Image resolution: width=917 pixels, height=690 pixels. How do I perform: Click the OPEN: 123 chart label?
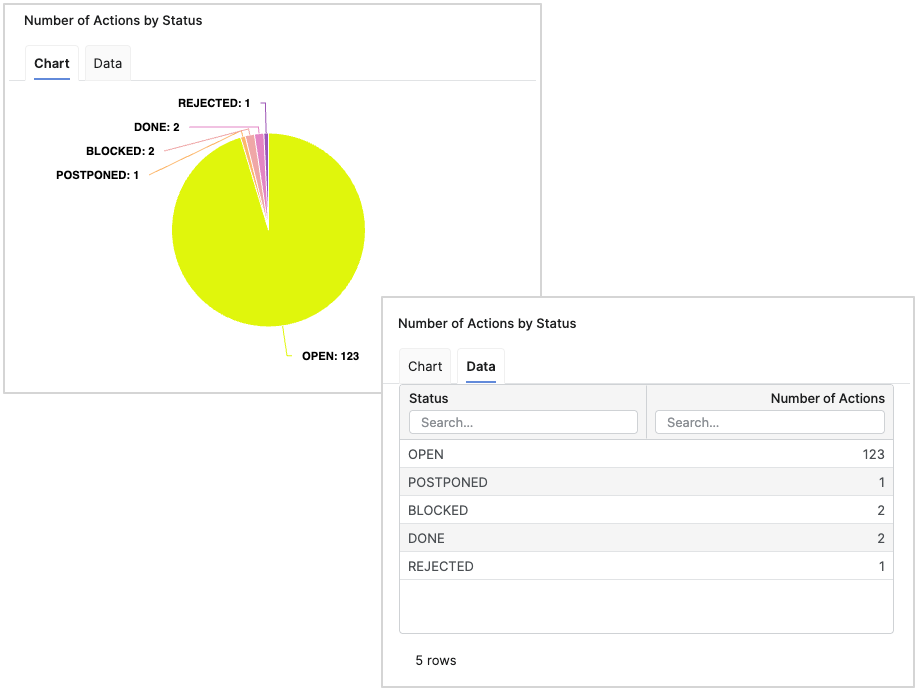(330, 355)
